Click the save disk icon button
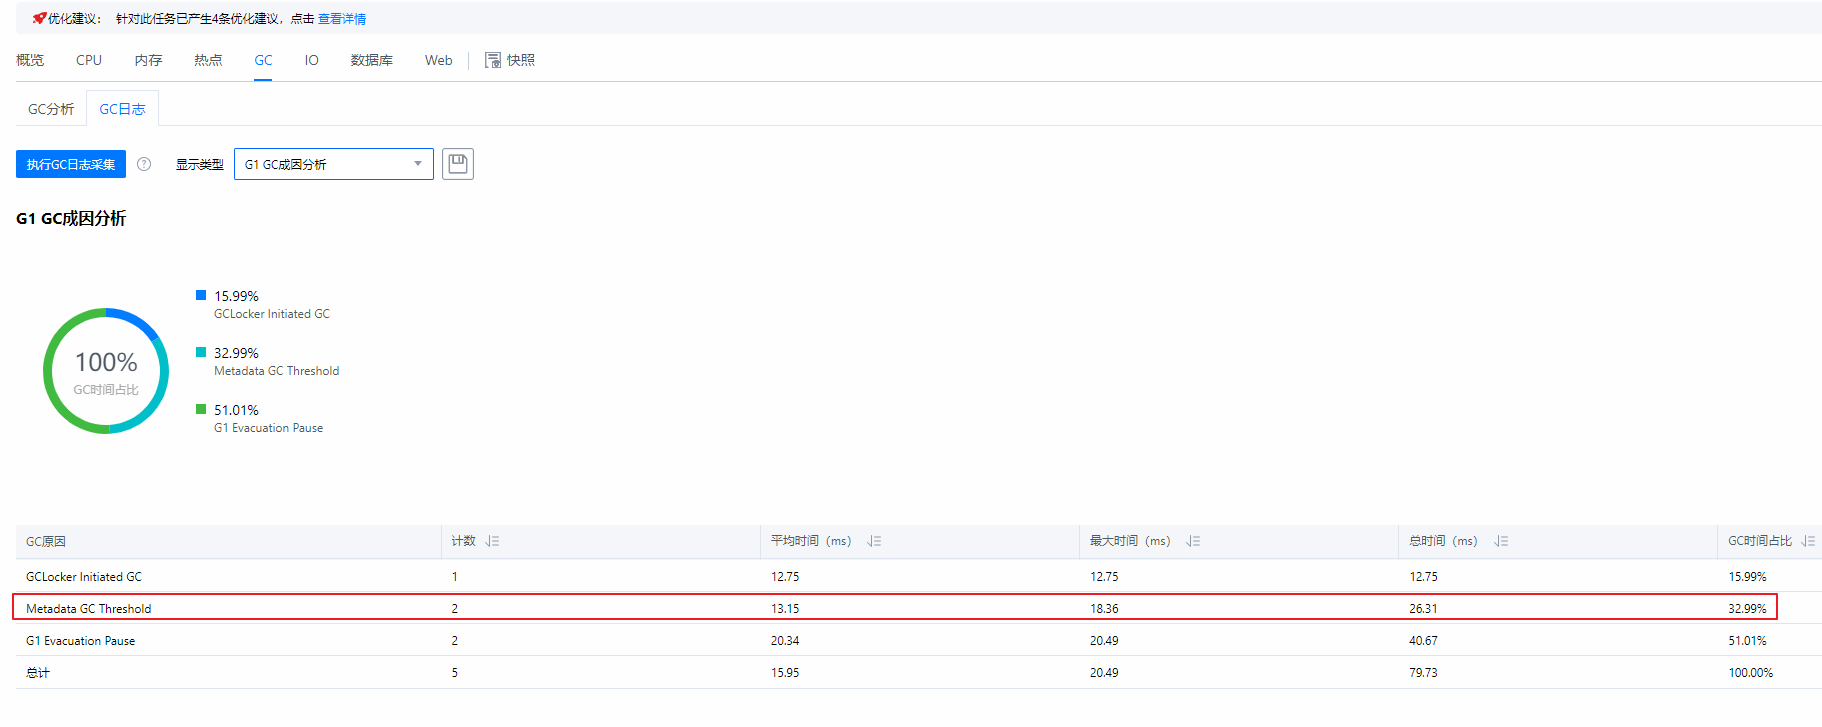The image size is (1822, 727). pyautogui.click(x=458, y=164)
